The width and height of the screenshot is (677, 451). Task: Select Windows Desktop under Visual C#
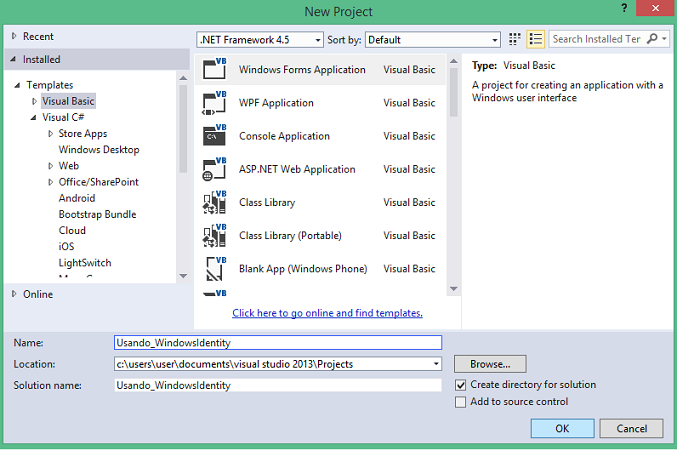(x=99, y=150)
